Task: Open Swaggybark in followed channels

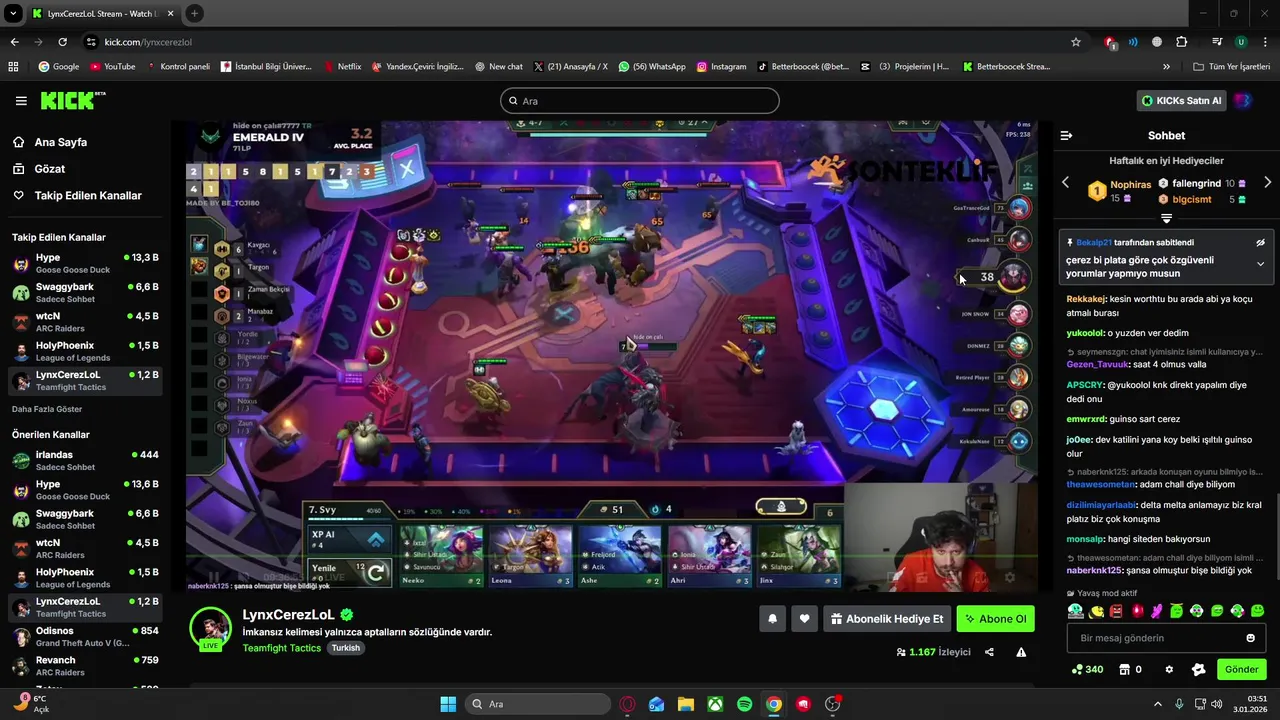Action: pos(85,293)
